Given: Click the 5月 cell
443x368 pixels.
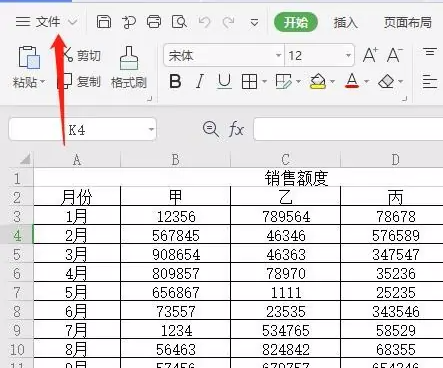Looking at the screenshot, I should [x=77, y=292].
